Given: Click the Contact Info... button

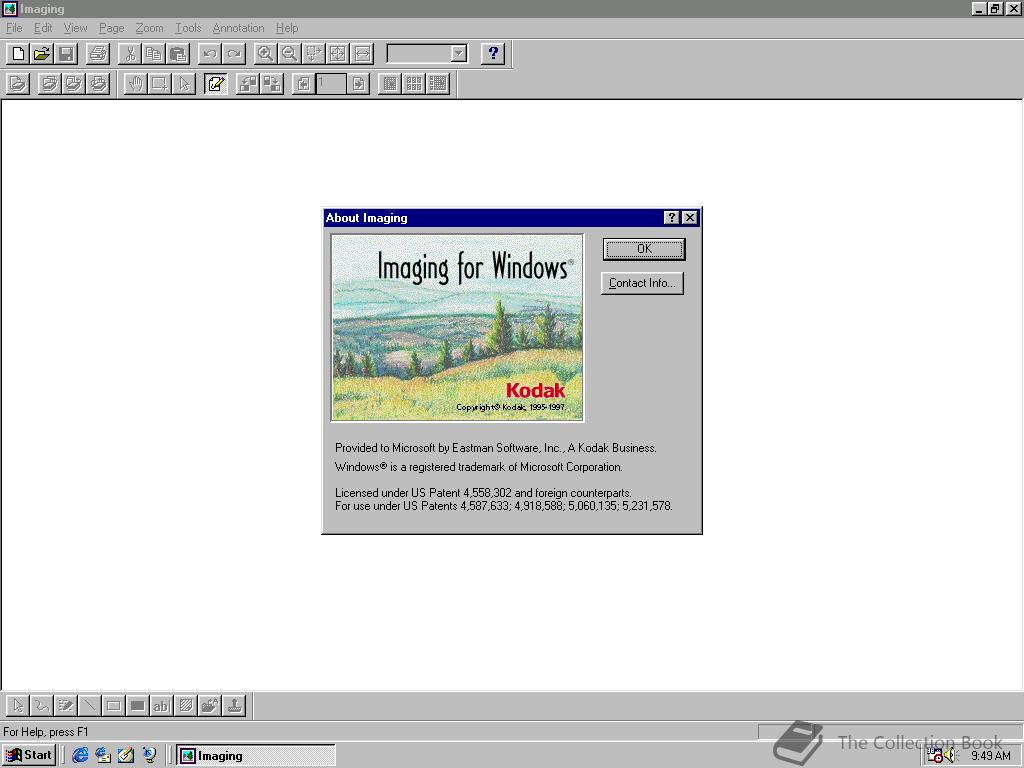Looking at the screenshot, I should coord(642,283).
